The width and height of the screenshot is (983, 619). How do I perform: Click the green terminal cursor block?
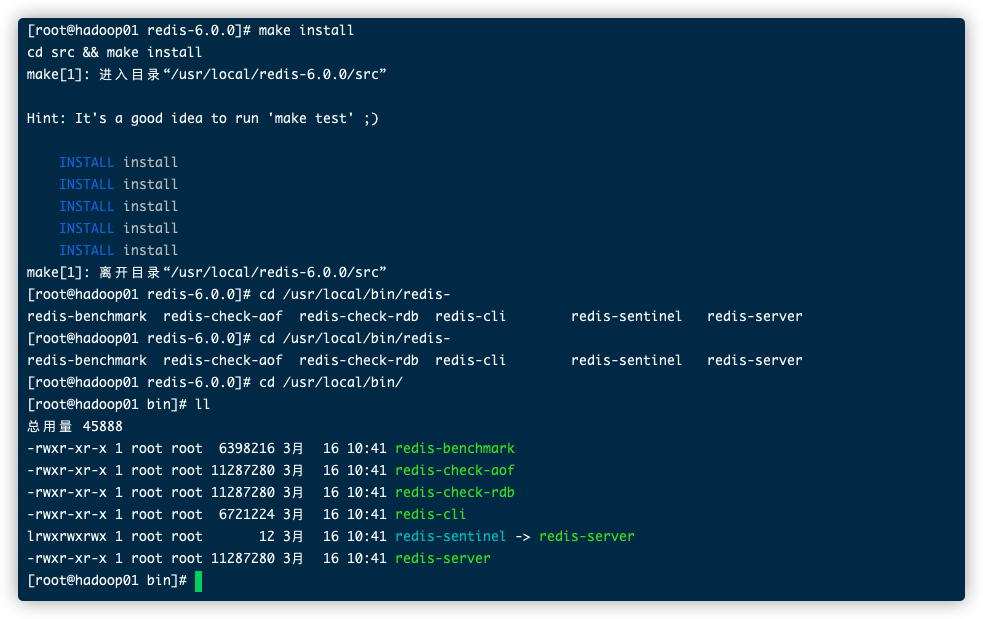(x=198, y=581)
